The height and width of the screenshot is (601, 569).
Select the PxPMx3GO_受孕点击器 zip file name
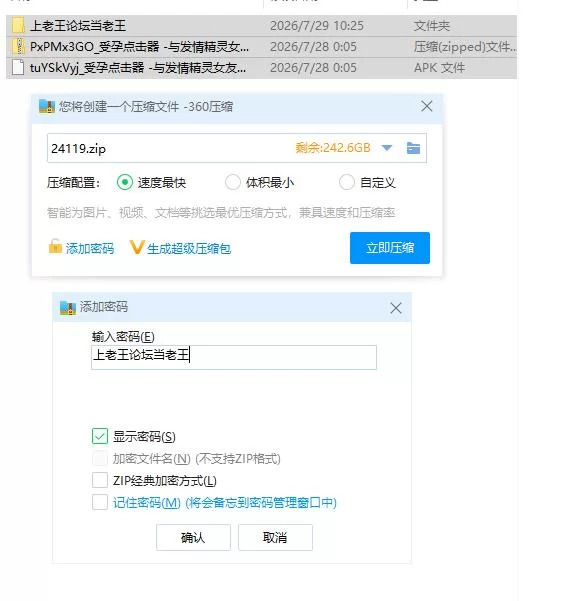[x=139, y=47]
